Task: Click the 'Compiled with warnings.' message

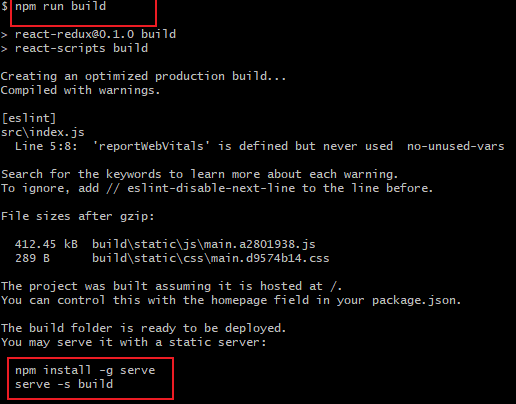Action: click(80, 90)
